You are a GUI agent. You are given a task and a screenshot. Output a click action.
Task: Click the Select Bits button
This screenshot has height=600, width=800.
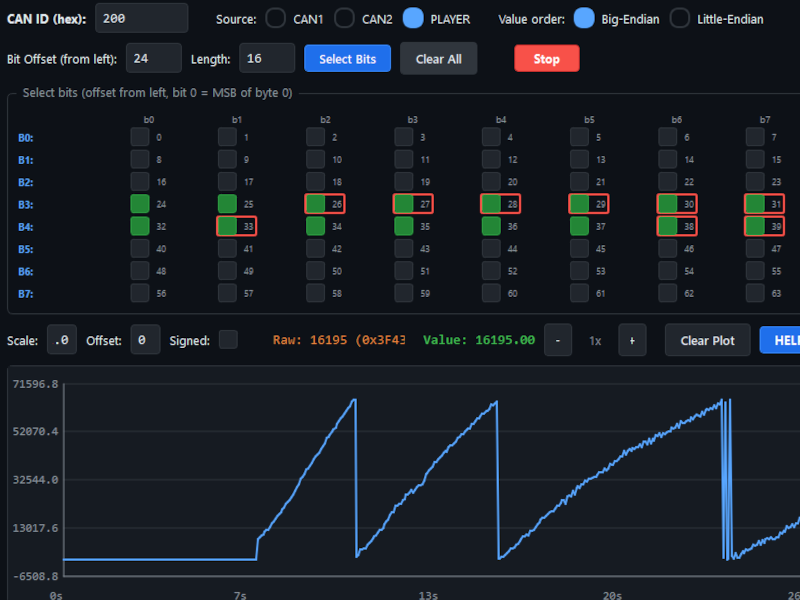click(x=347, y=59)
